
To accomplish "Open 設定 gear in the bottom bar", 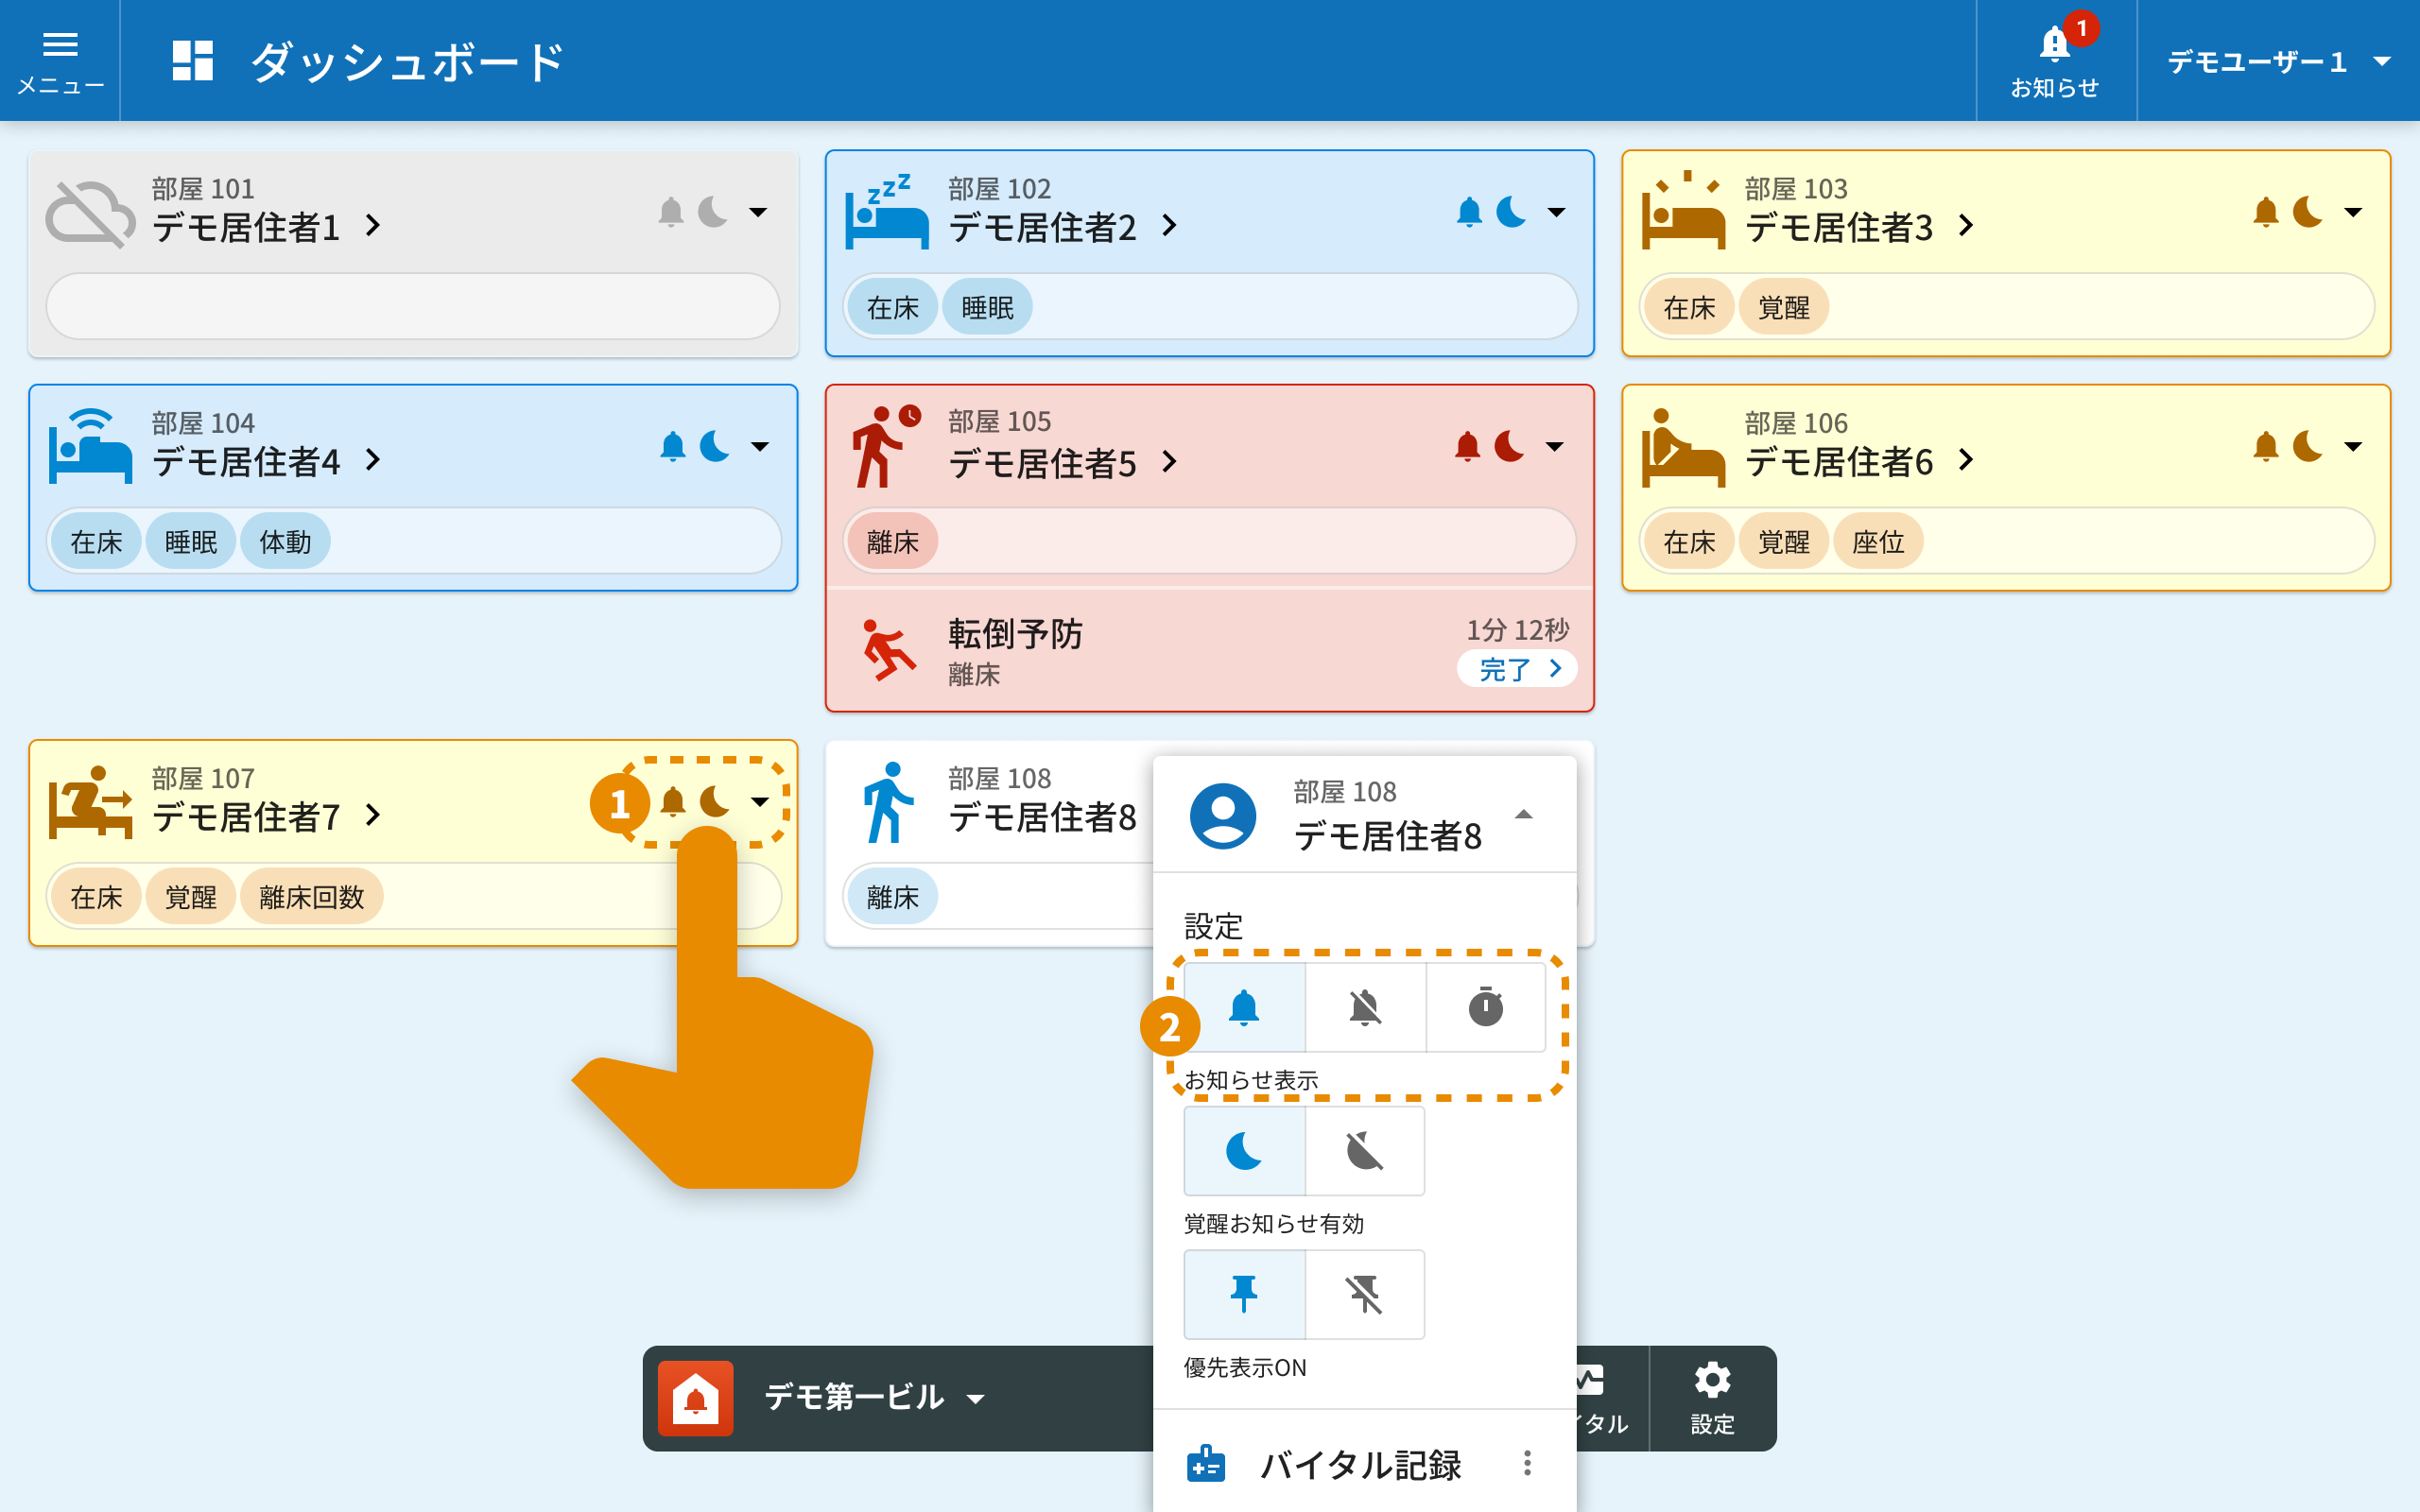I will coord(1712,1397).
